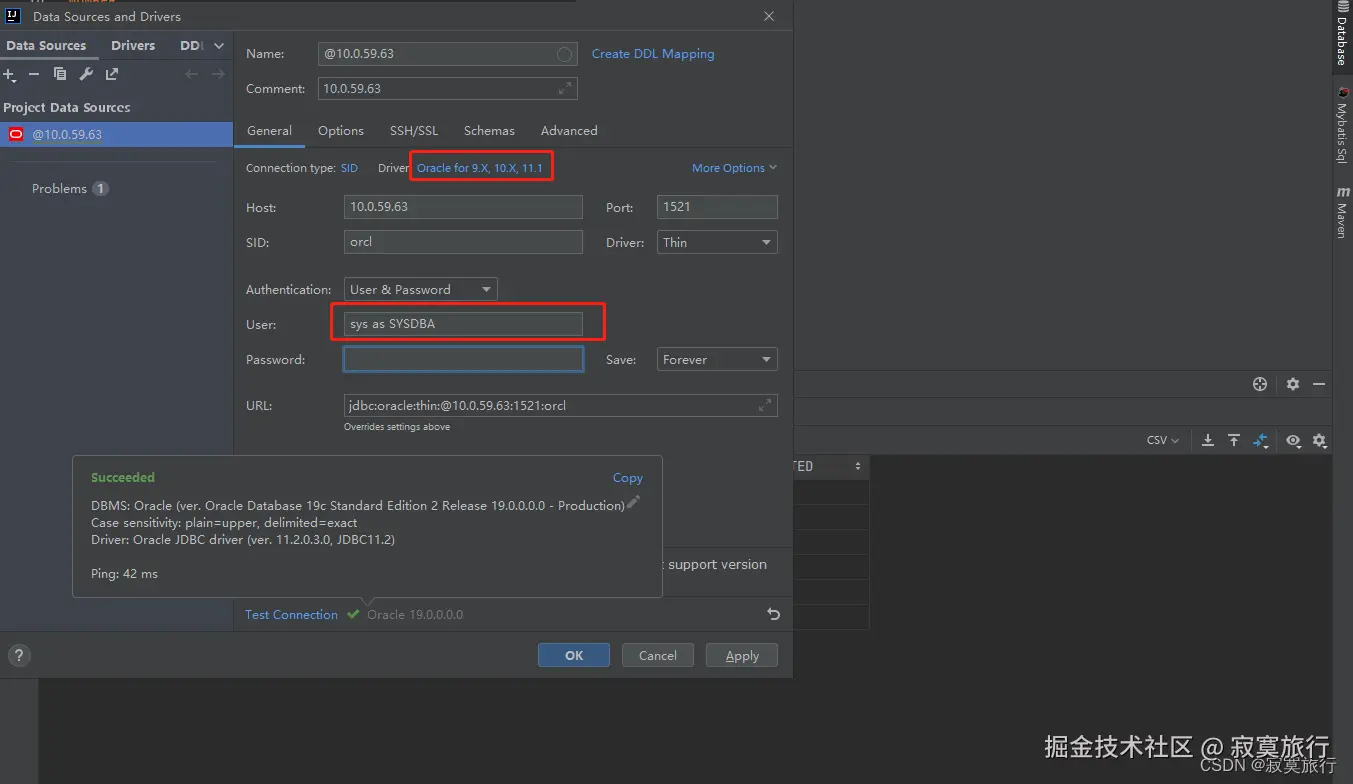
Task: Open the SSH/SSL tab
Action: (x=414, y=131)
